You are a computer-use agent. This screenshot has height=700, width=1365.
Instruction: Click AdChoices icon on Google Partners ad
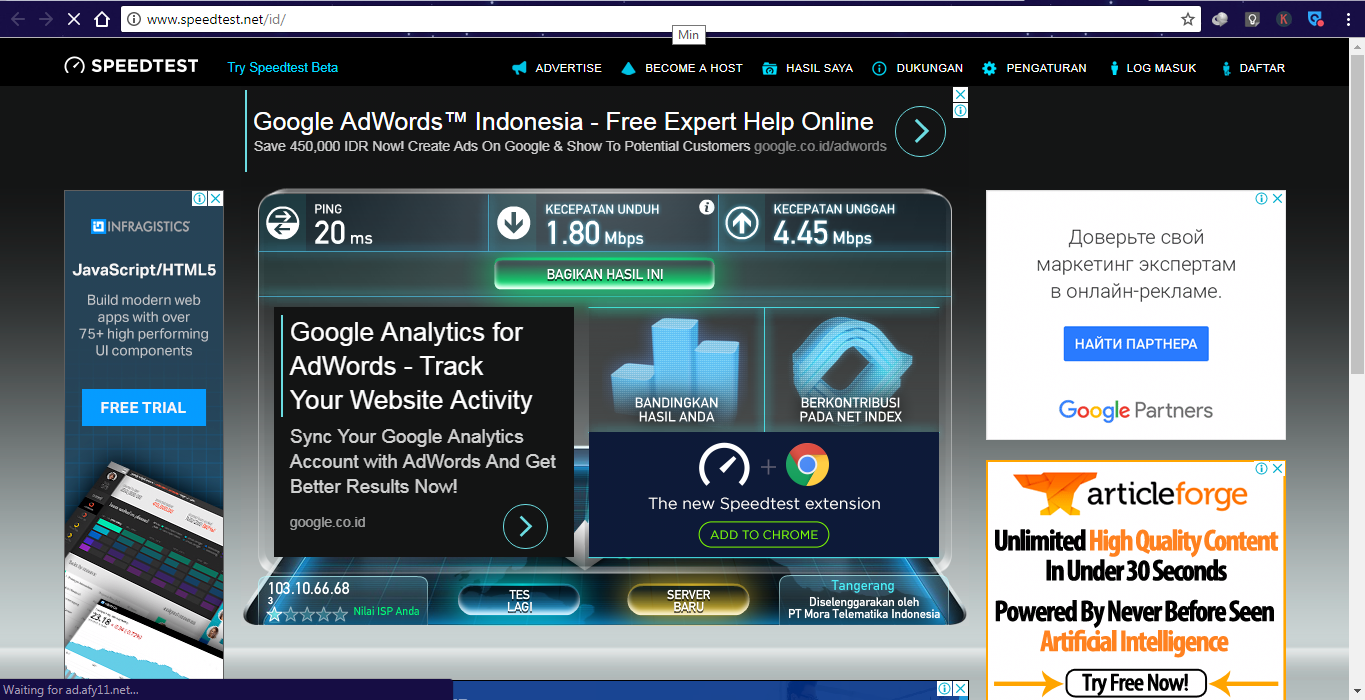[x=1261, y=199]
